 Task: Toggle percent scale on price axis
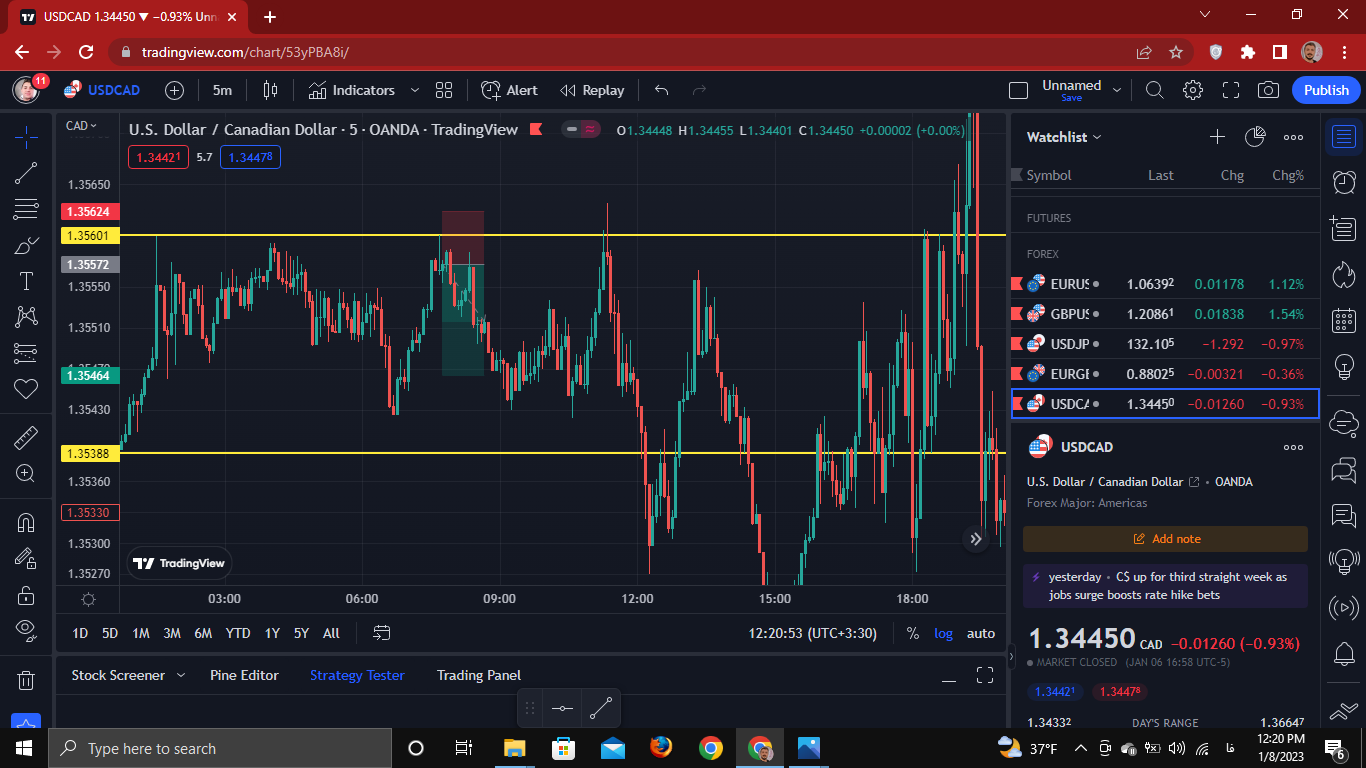(x=912, y=633)
